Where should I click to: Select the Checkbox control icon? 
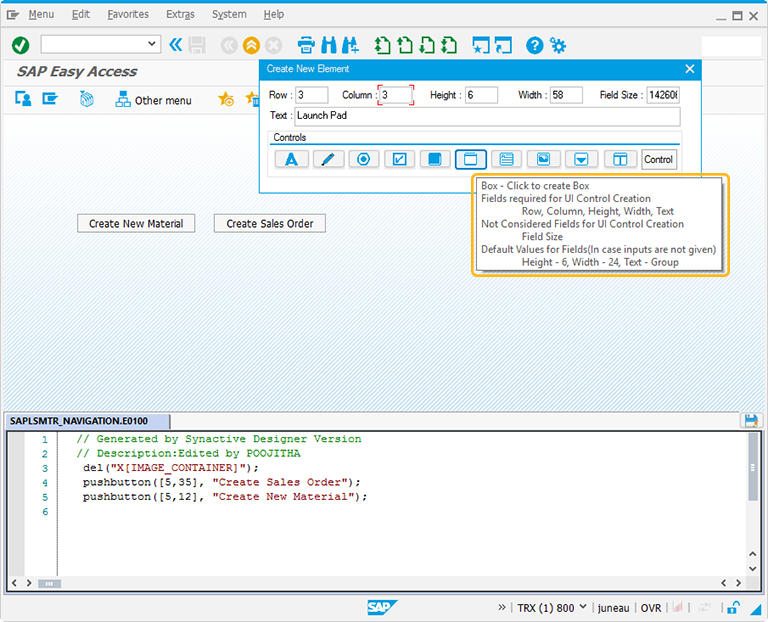click(x=399, y=159)
